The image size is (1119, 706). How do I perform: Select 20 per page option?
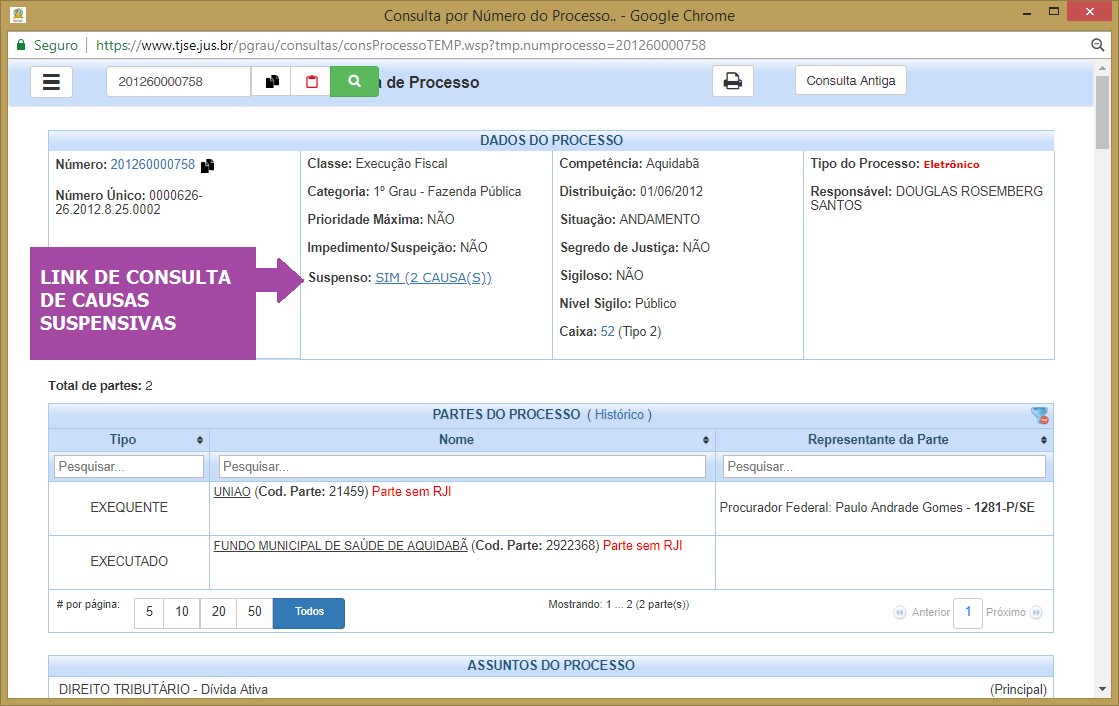click(x=218, y=612)
